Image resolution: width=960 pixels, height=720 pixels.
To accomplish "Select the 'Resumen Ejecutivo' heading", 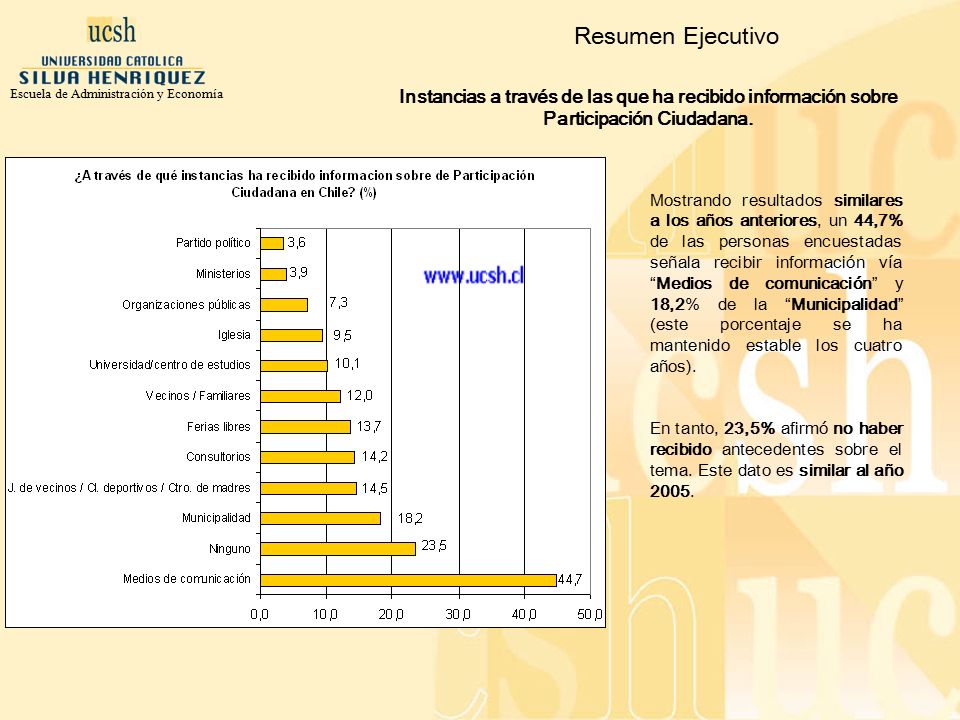I will (x=677, y=36).
